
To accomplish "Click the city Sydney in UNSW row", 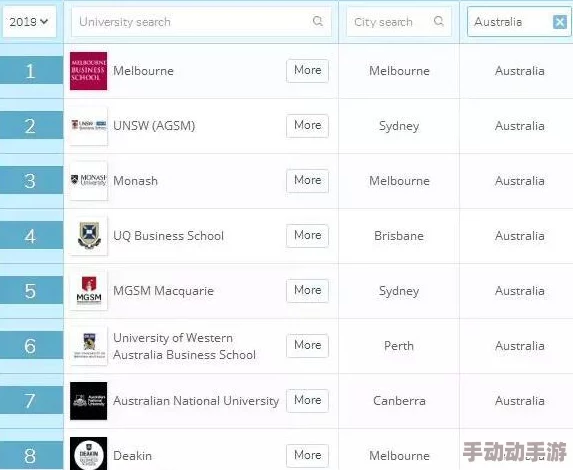I will click(x=399, y=126).
